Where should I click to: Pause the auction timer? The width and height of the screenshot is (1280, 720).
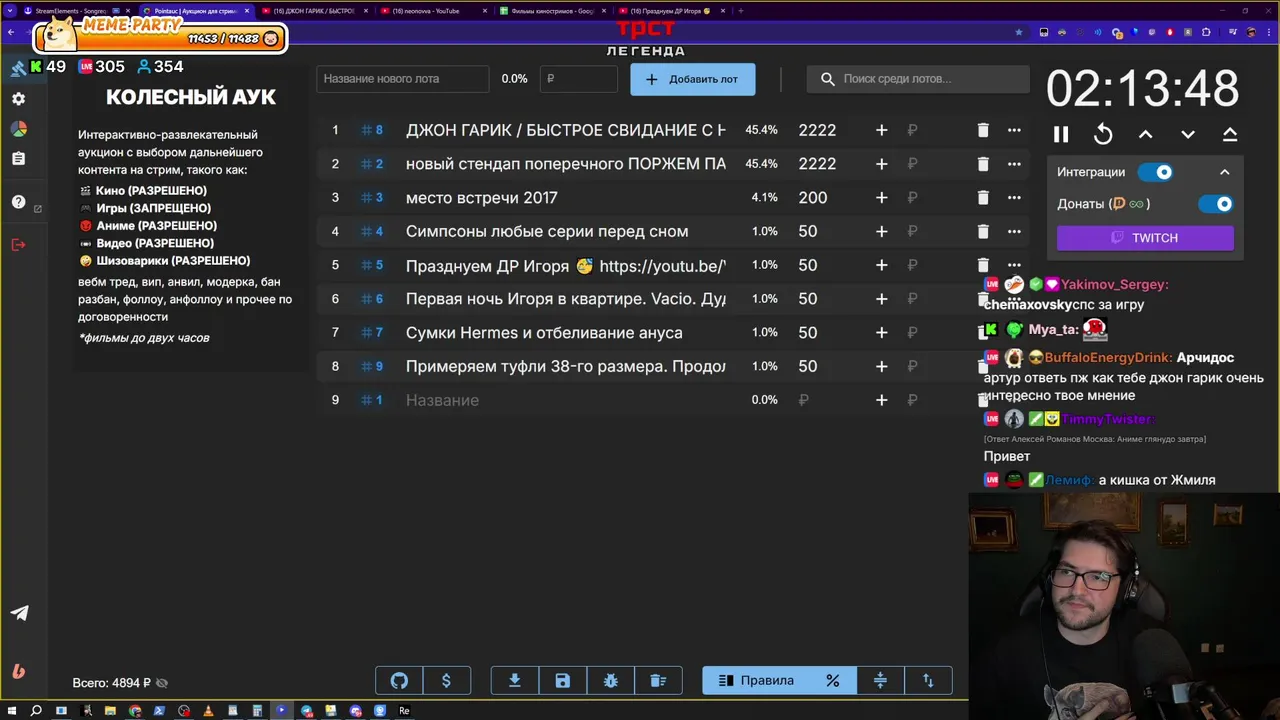click(x=1061, y=134)
